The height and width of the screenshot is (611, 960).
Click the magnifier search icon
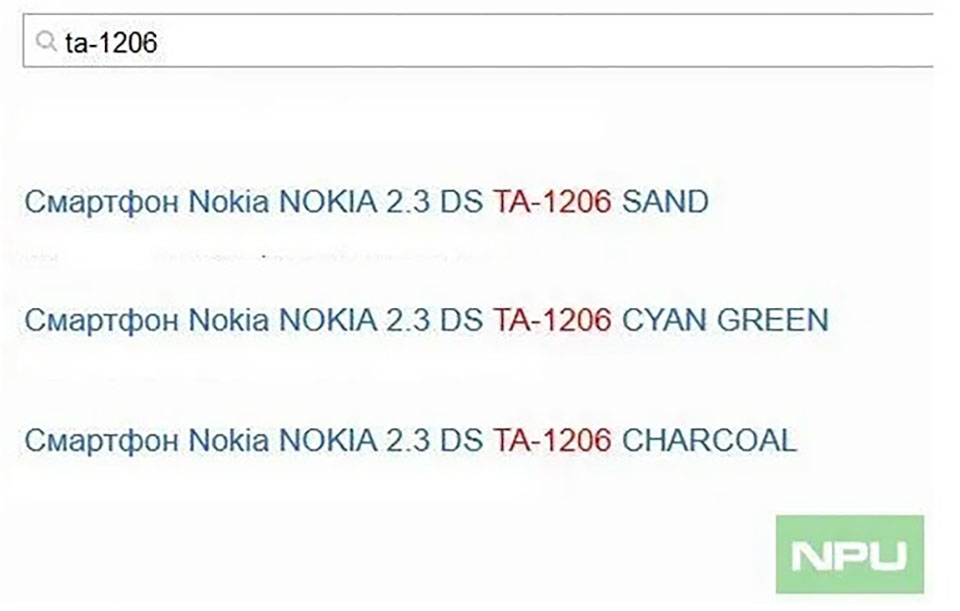click(x=46, y=42)
